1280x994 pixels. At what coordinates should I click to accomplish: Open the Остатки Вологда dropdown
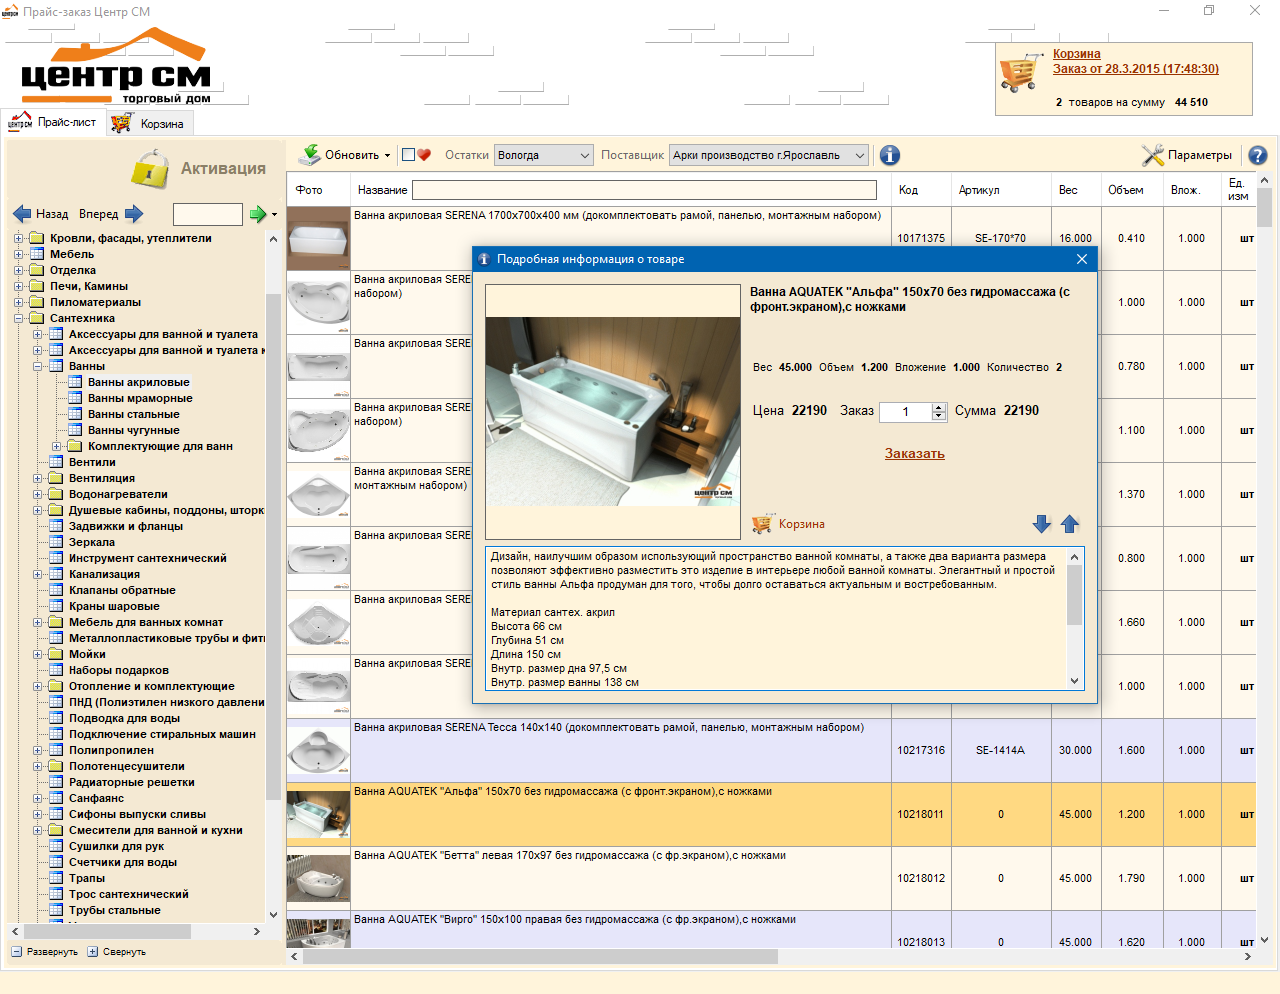click(544, 155)
